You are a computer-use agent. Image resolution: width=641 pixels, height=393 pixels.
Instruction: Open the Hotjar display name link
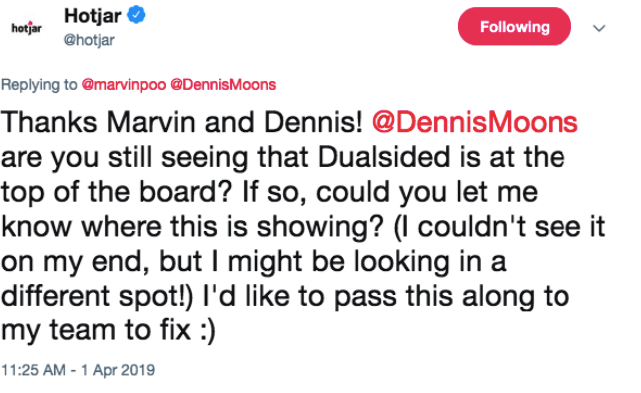[92, 16]
